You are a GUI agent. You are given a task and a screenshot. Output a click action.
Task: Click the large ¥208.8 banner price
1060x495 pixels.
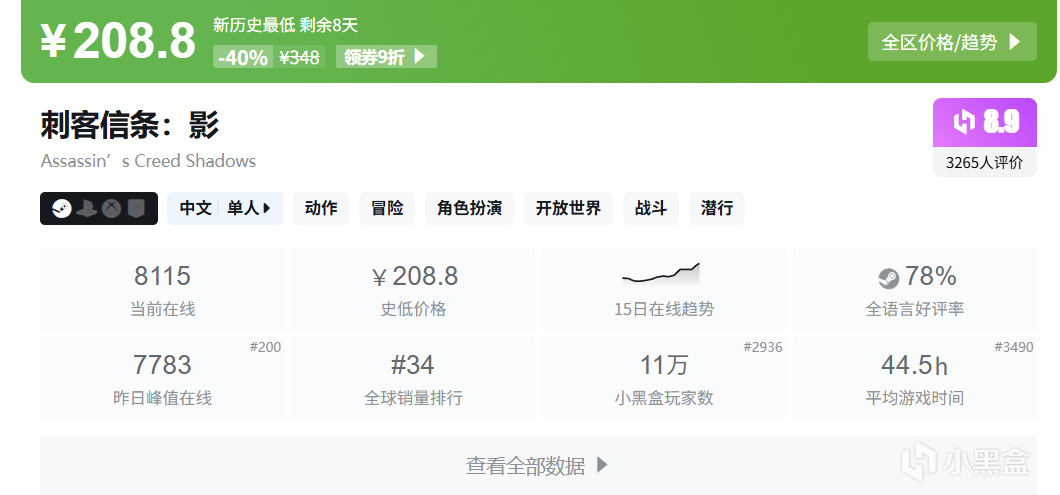click(118, 41)
